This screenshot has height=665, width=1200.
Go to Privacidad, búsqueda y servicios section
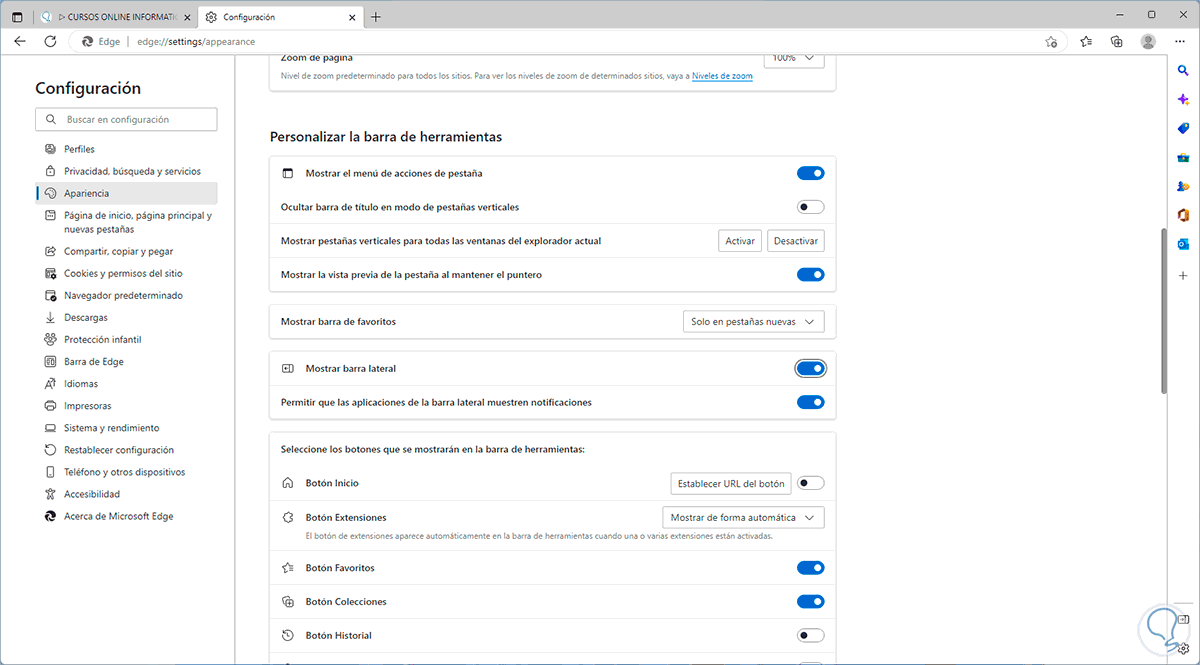(132, 171)
